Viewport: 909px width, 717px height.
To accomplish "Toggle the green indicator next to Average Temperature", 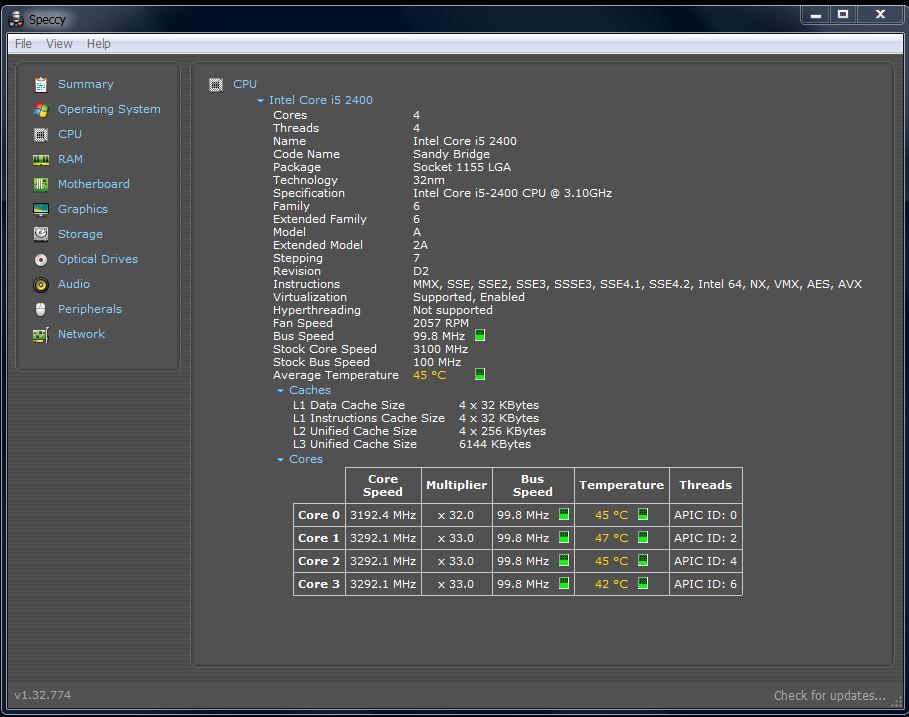I will pos(480,375).
